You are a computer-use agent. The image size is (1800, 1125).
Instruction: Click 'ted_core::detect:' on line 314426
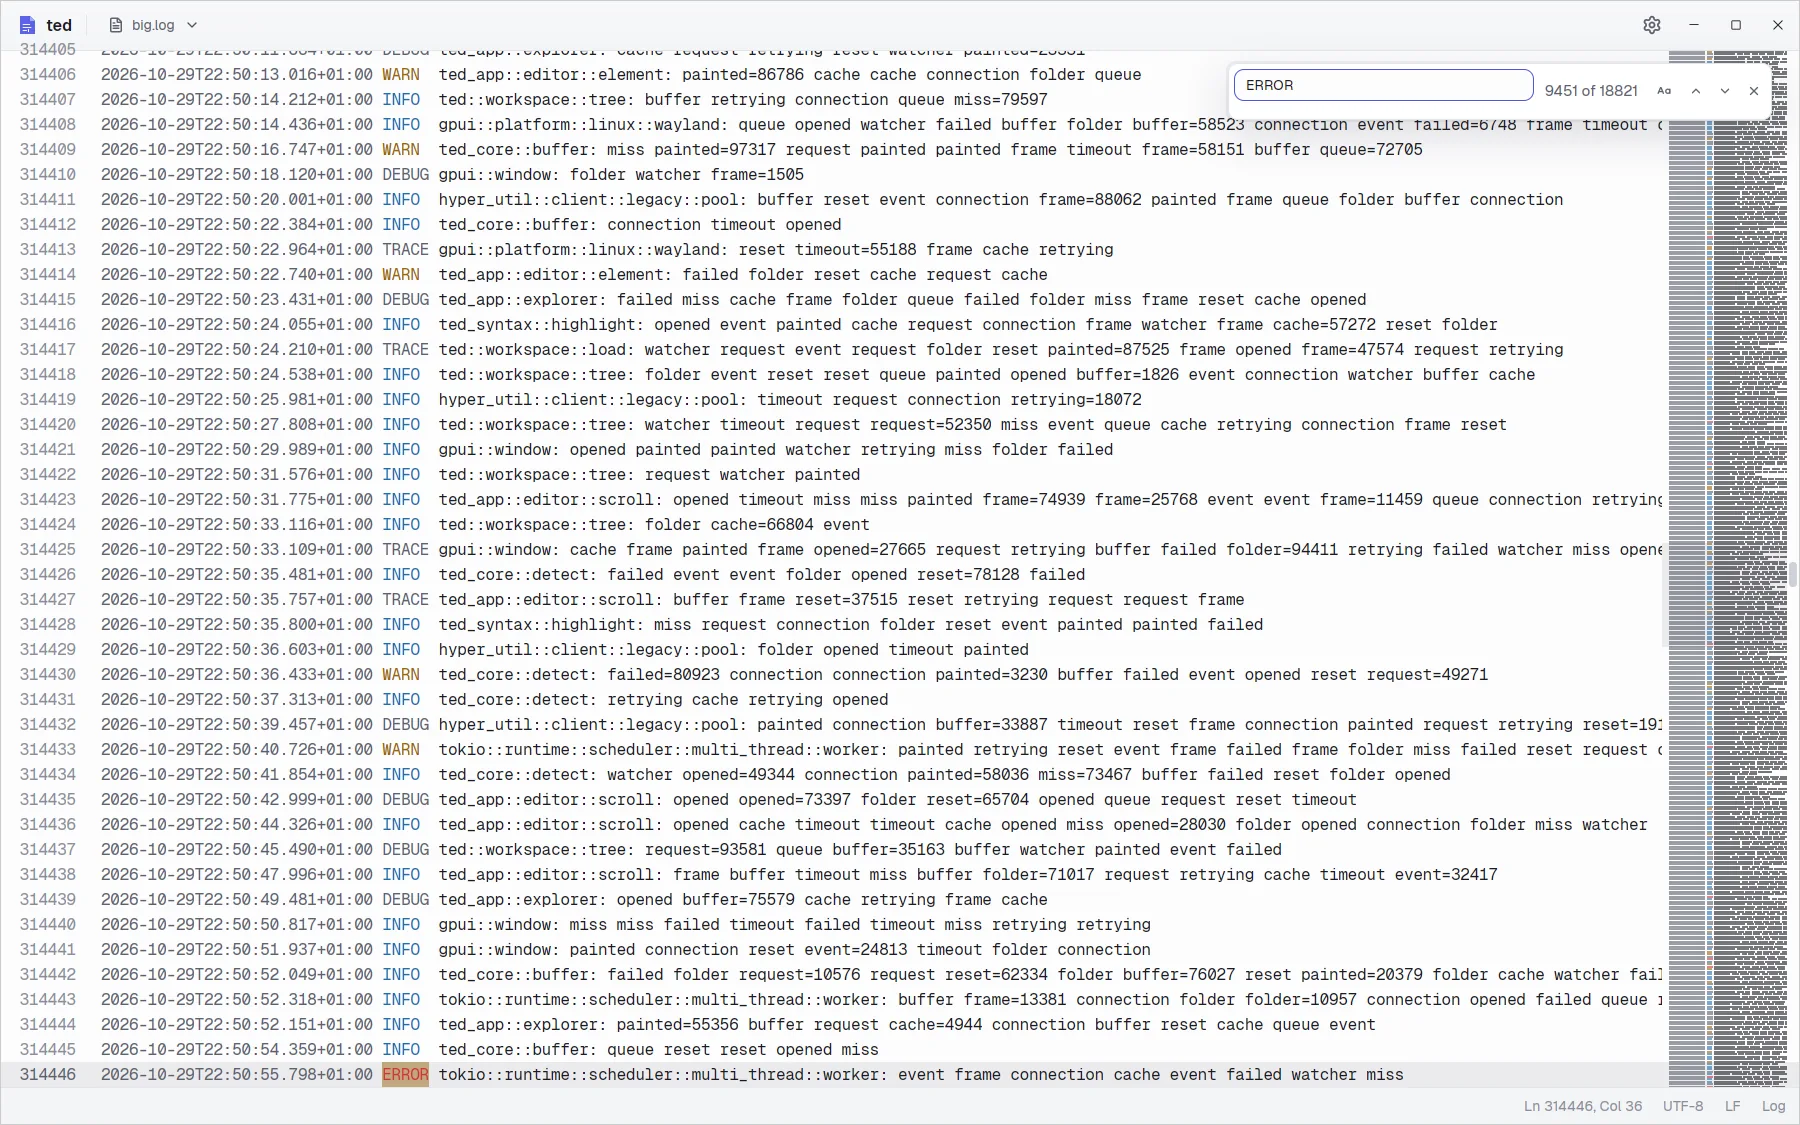coord(518,575)
